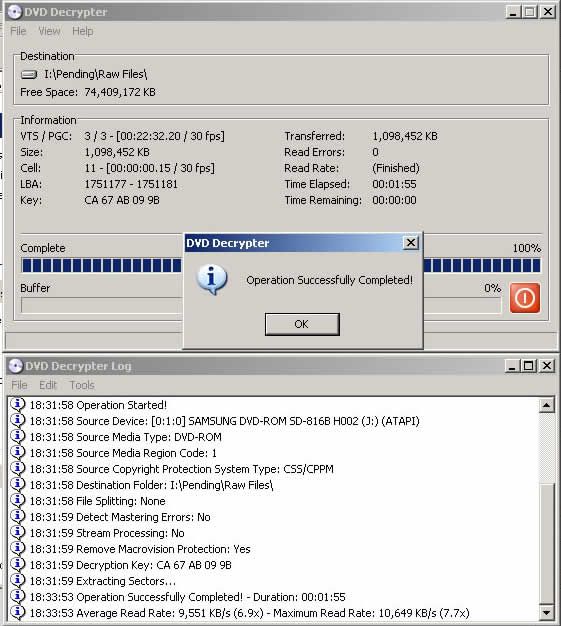Viewport: 561px width, 626px height.
Task: Click OK in the completion dialog
Action: click(x=302, y=324)
